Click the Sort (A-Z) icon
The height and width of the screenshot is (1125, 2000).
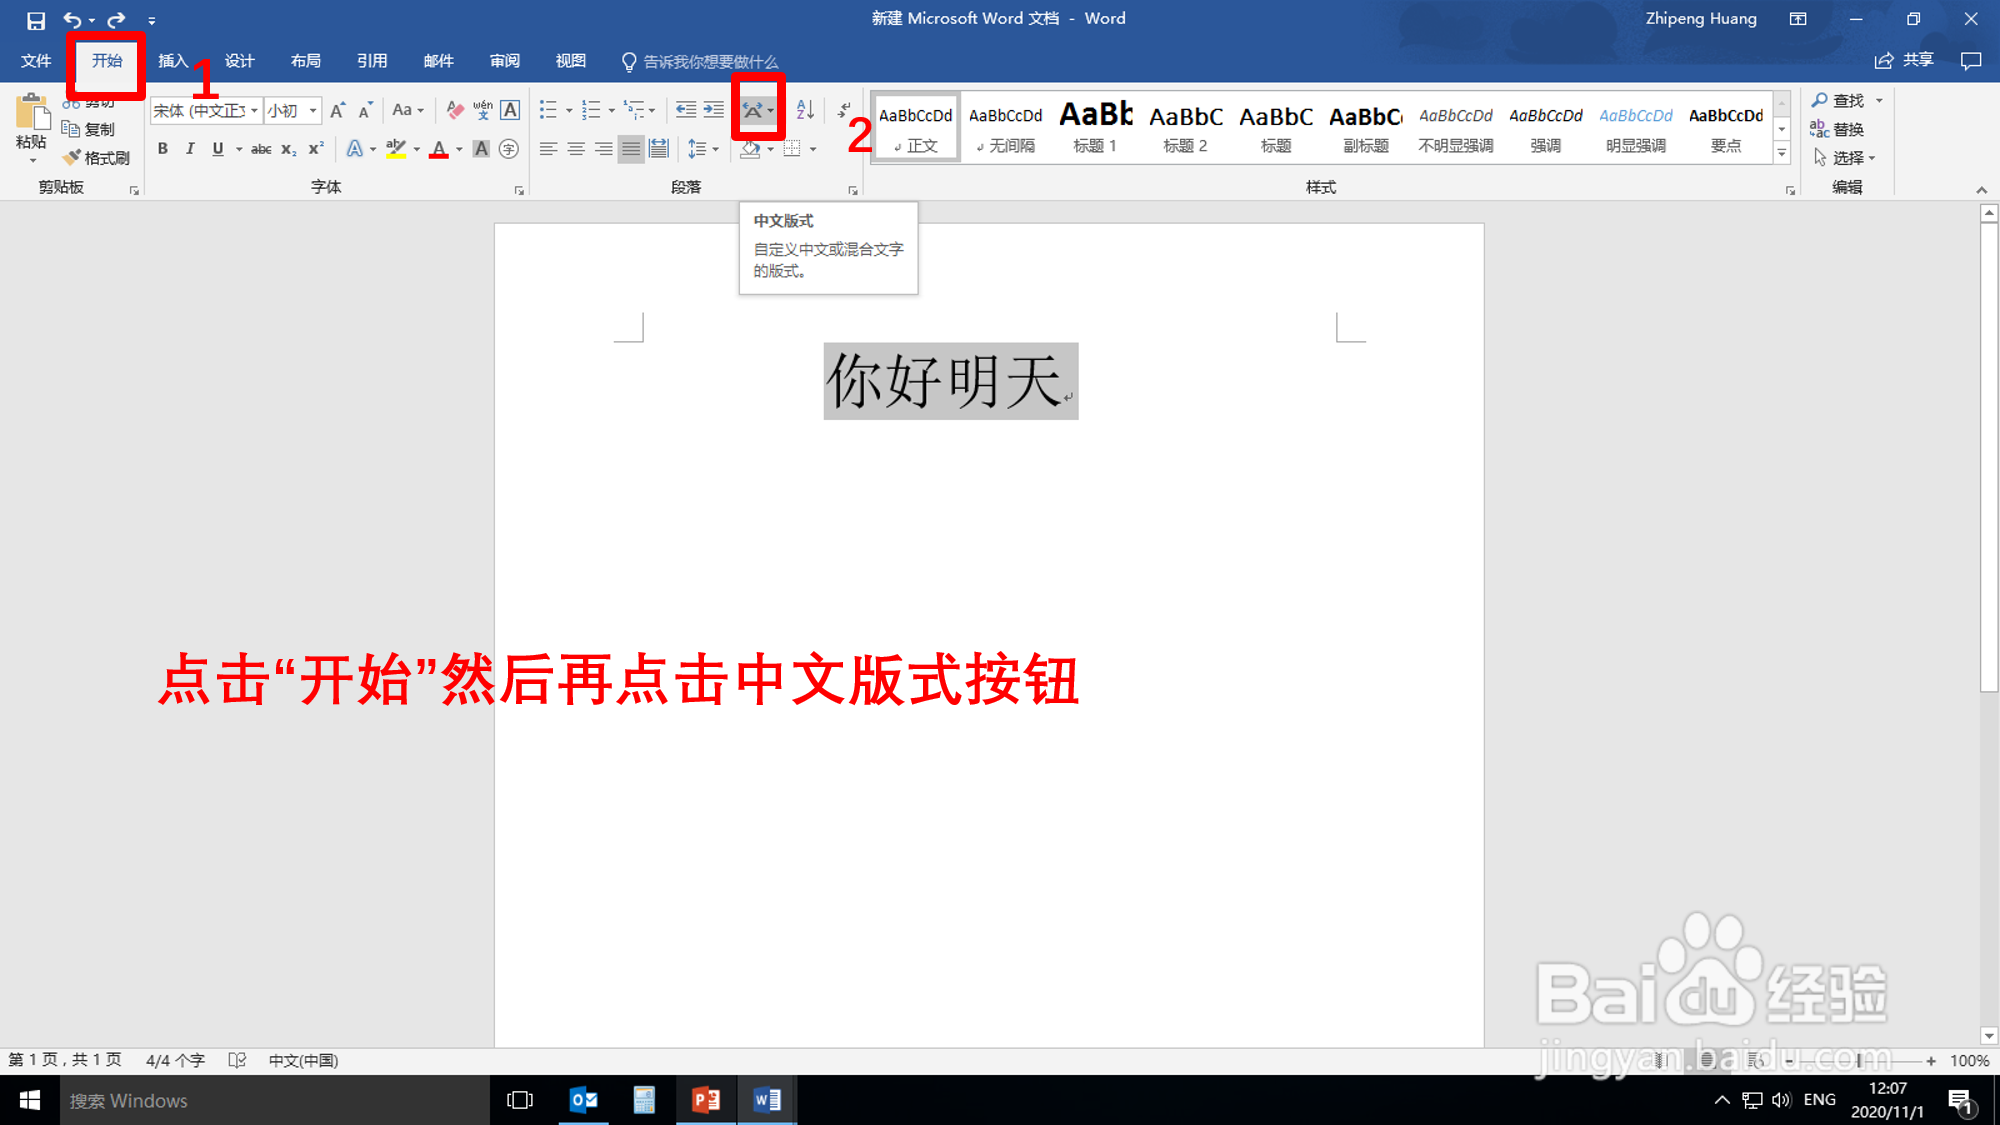click(x=805, y=110)
